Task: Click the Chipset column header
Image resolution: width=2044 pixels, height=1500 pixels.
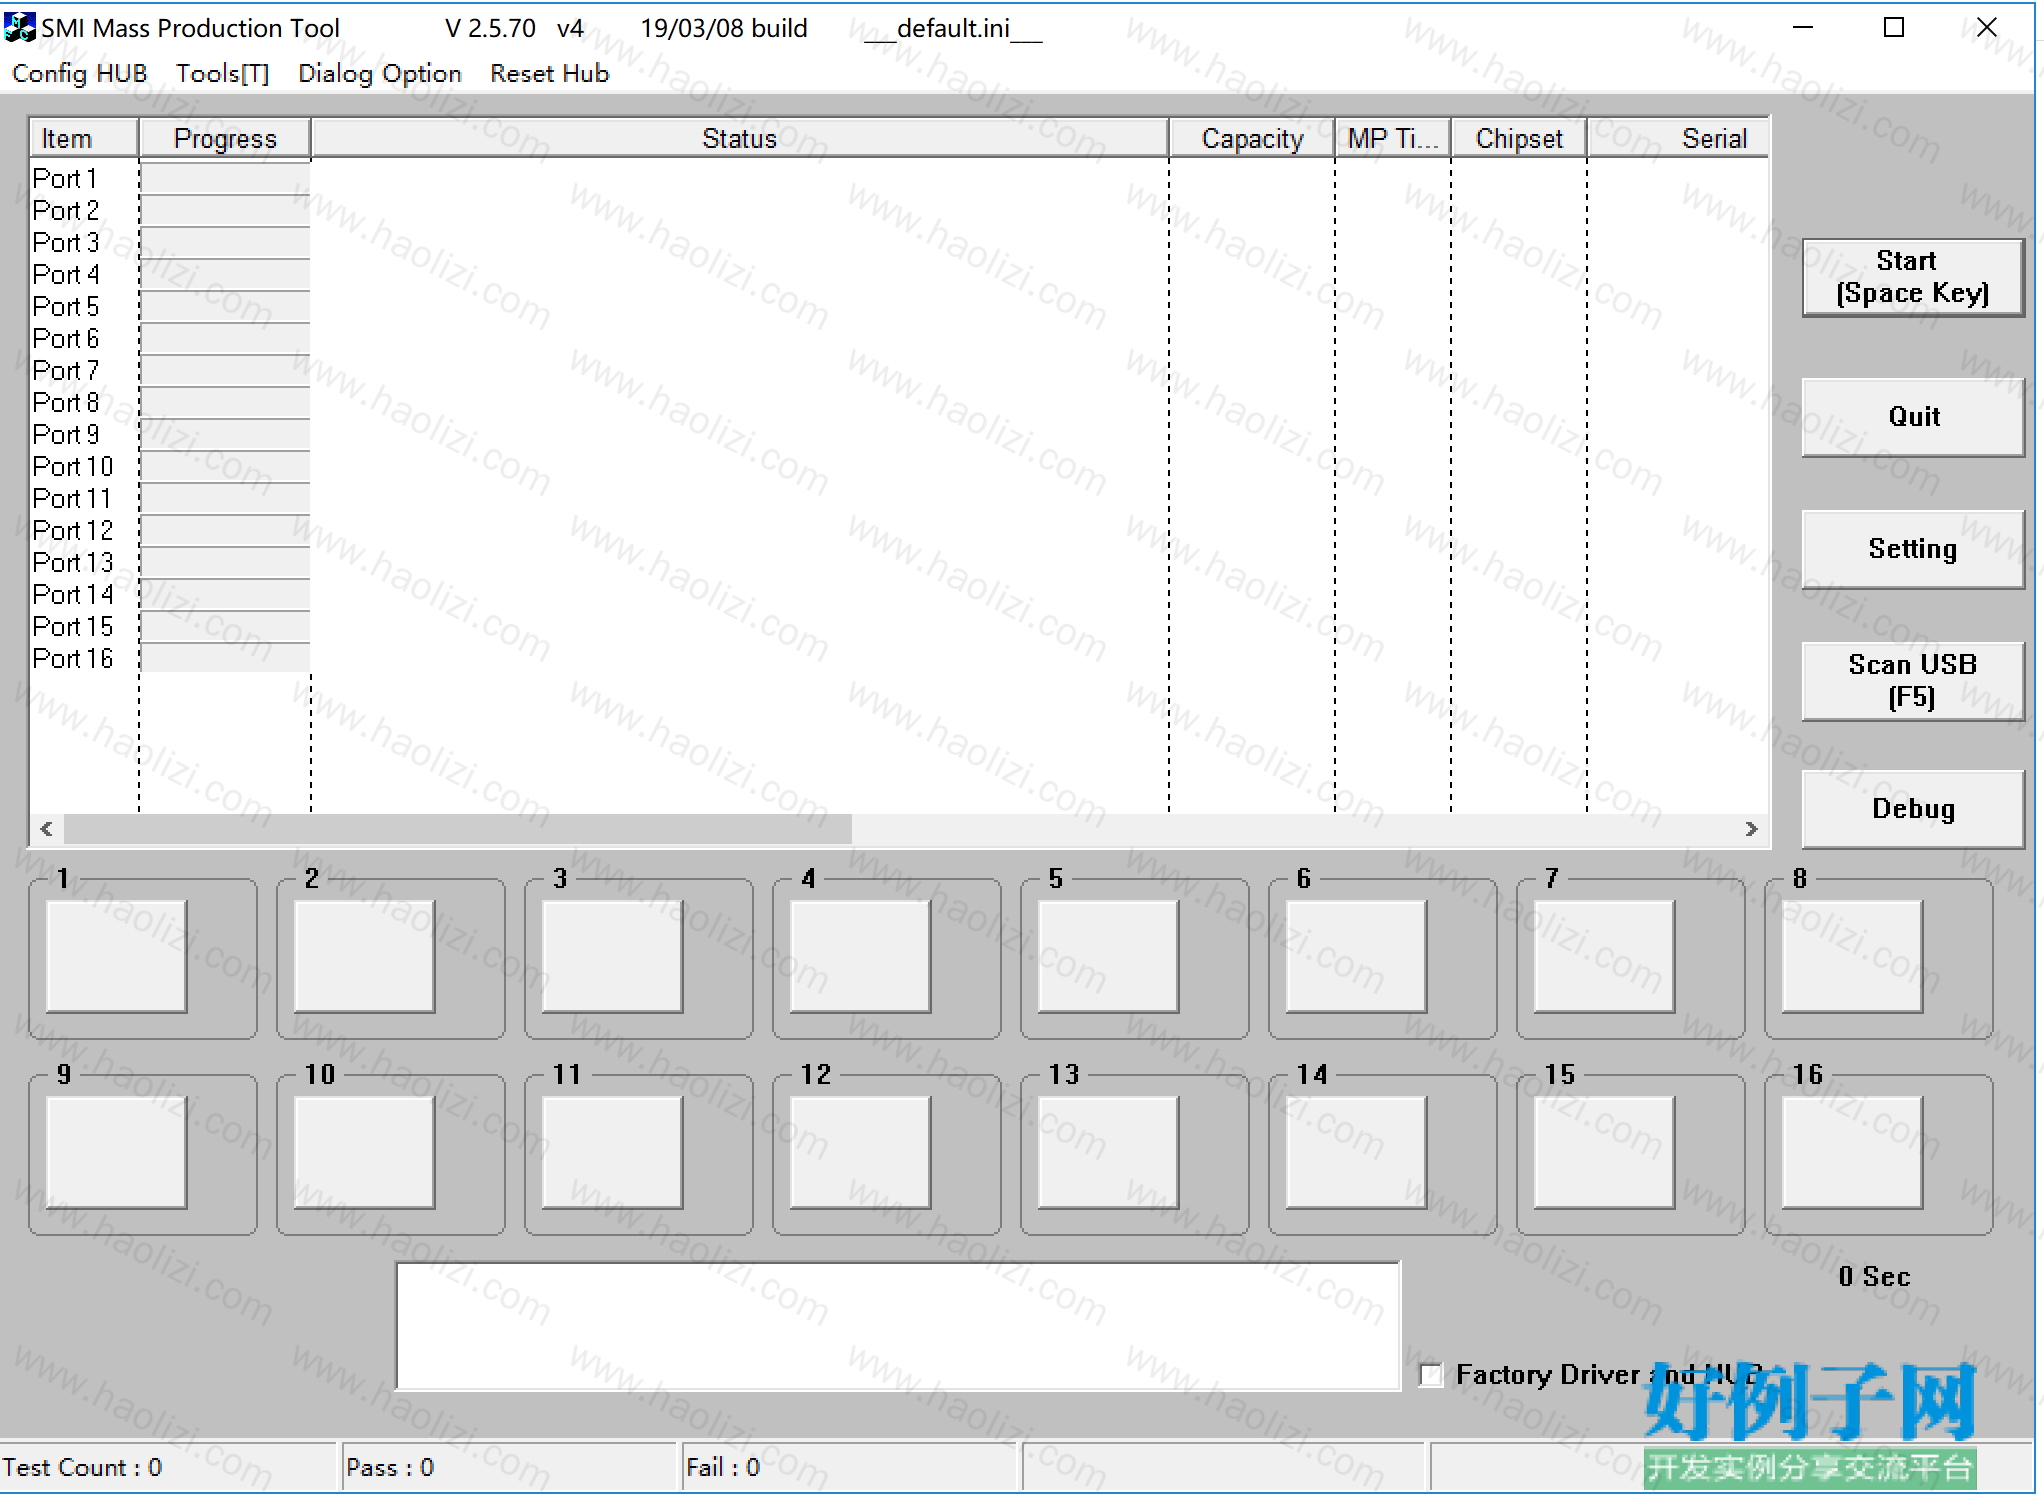Action: pos(1519,138)
